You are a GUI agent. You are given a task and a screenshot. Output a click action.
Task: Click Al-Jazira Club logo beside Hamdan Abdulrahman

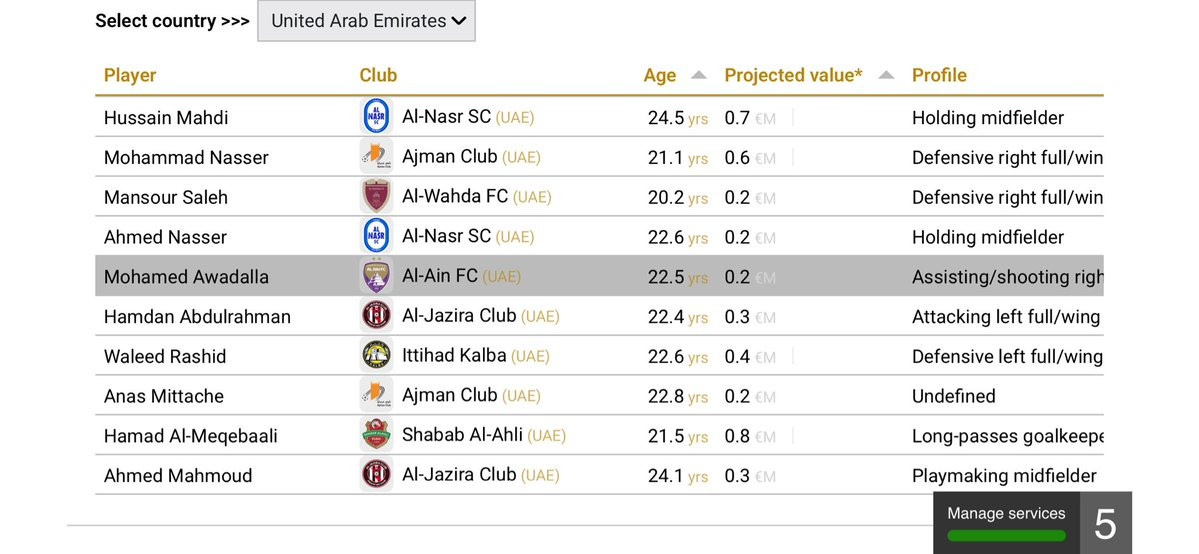pos(376,316)
